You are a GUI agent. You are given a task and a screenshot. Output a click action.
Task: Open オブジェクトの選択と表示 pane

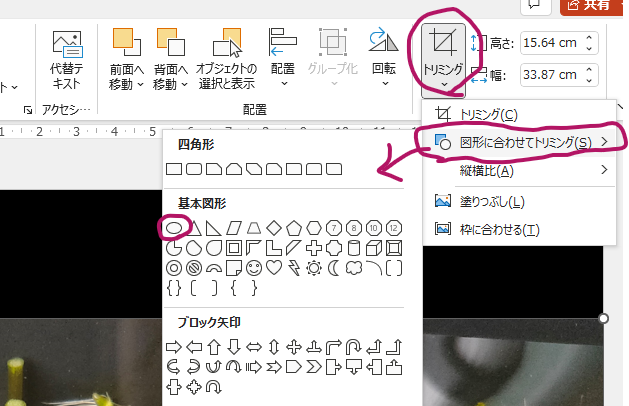(x=227, y=60)
